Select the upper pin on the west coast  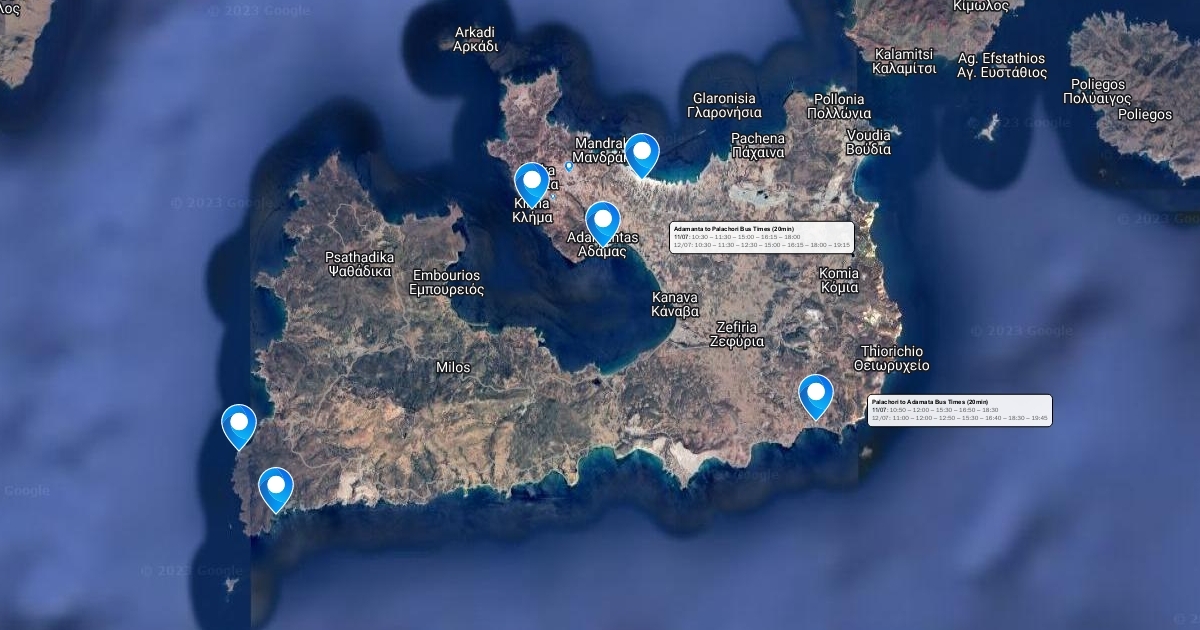point(239,423)
